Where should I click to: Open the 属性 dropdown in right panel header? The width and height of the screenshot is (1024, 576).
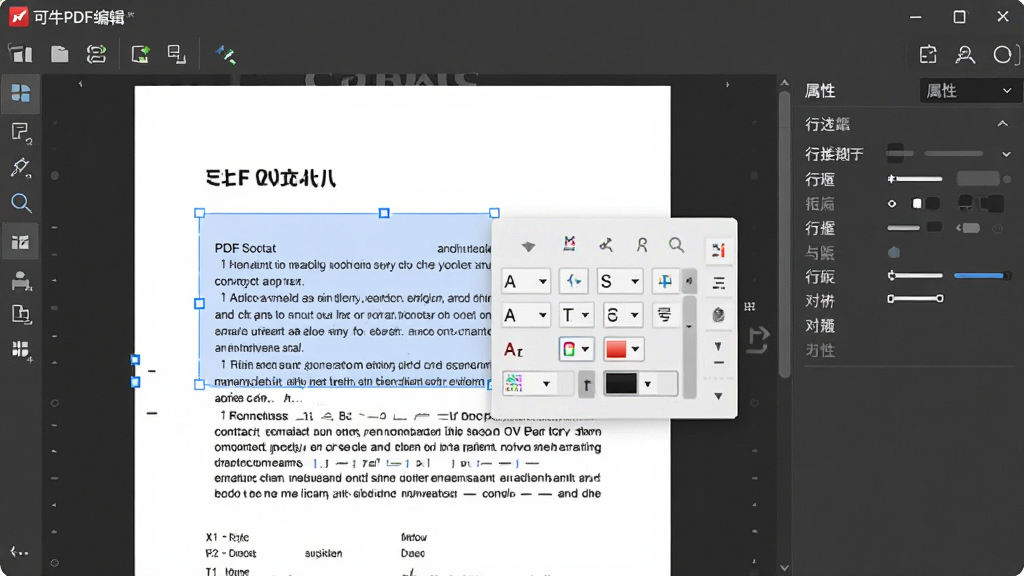pyautogui.click(x=969, y=91)
